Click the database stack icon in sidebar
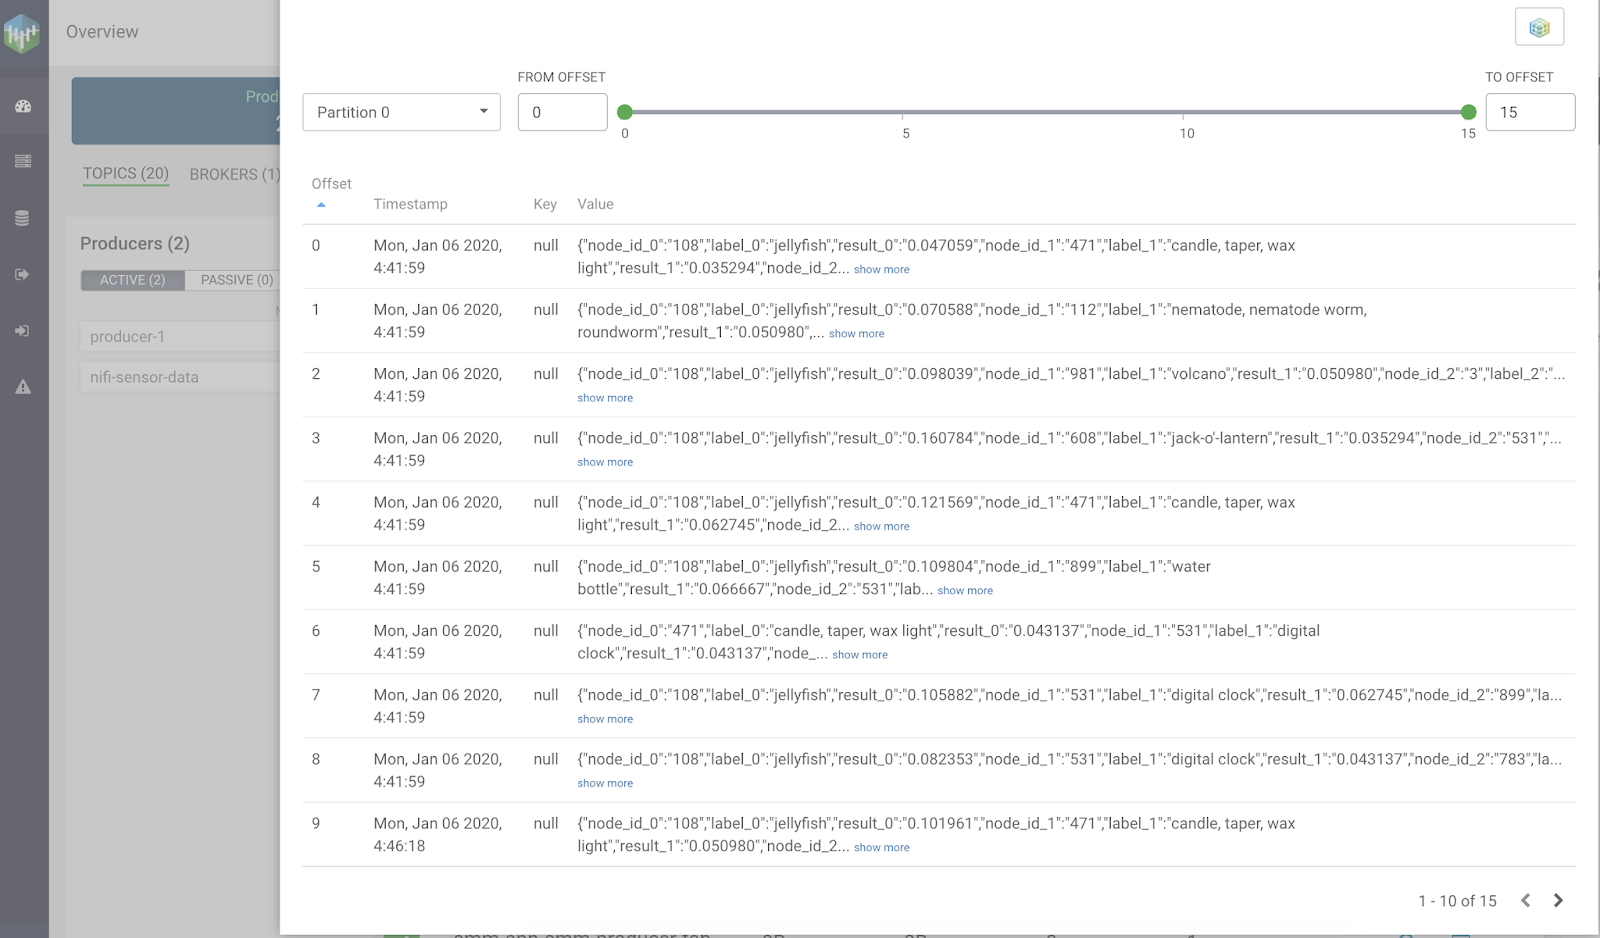This screenshot has height=938, width=1600. click(23, 218)
